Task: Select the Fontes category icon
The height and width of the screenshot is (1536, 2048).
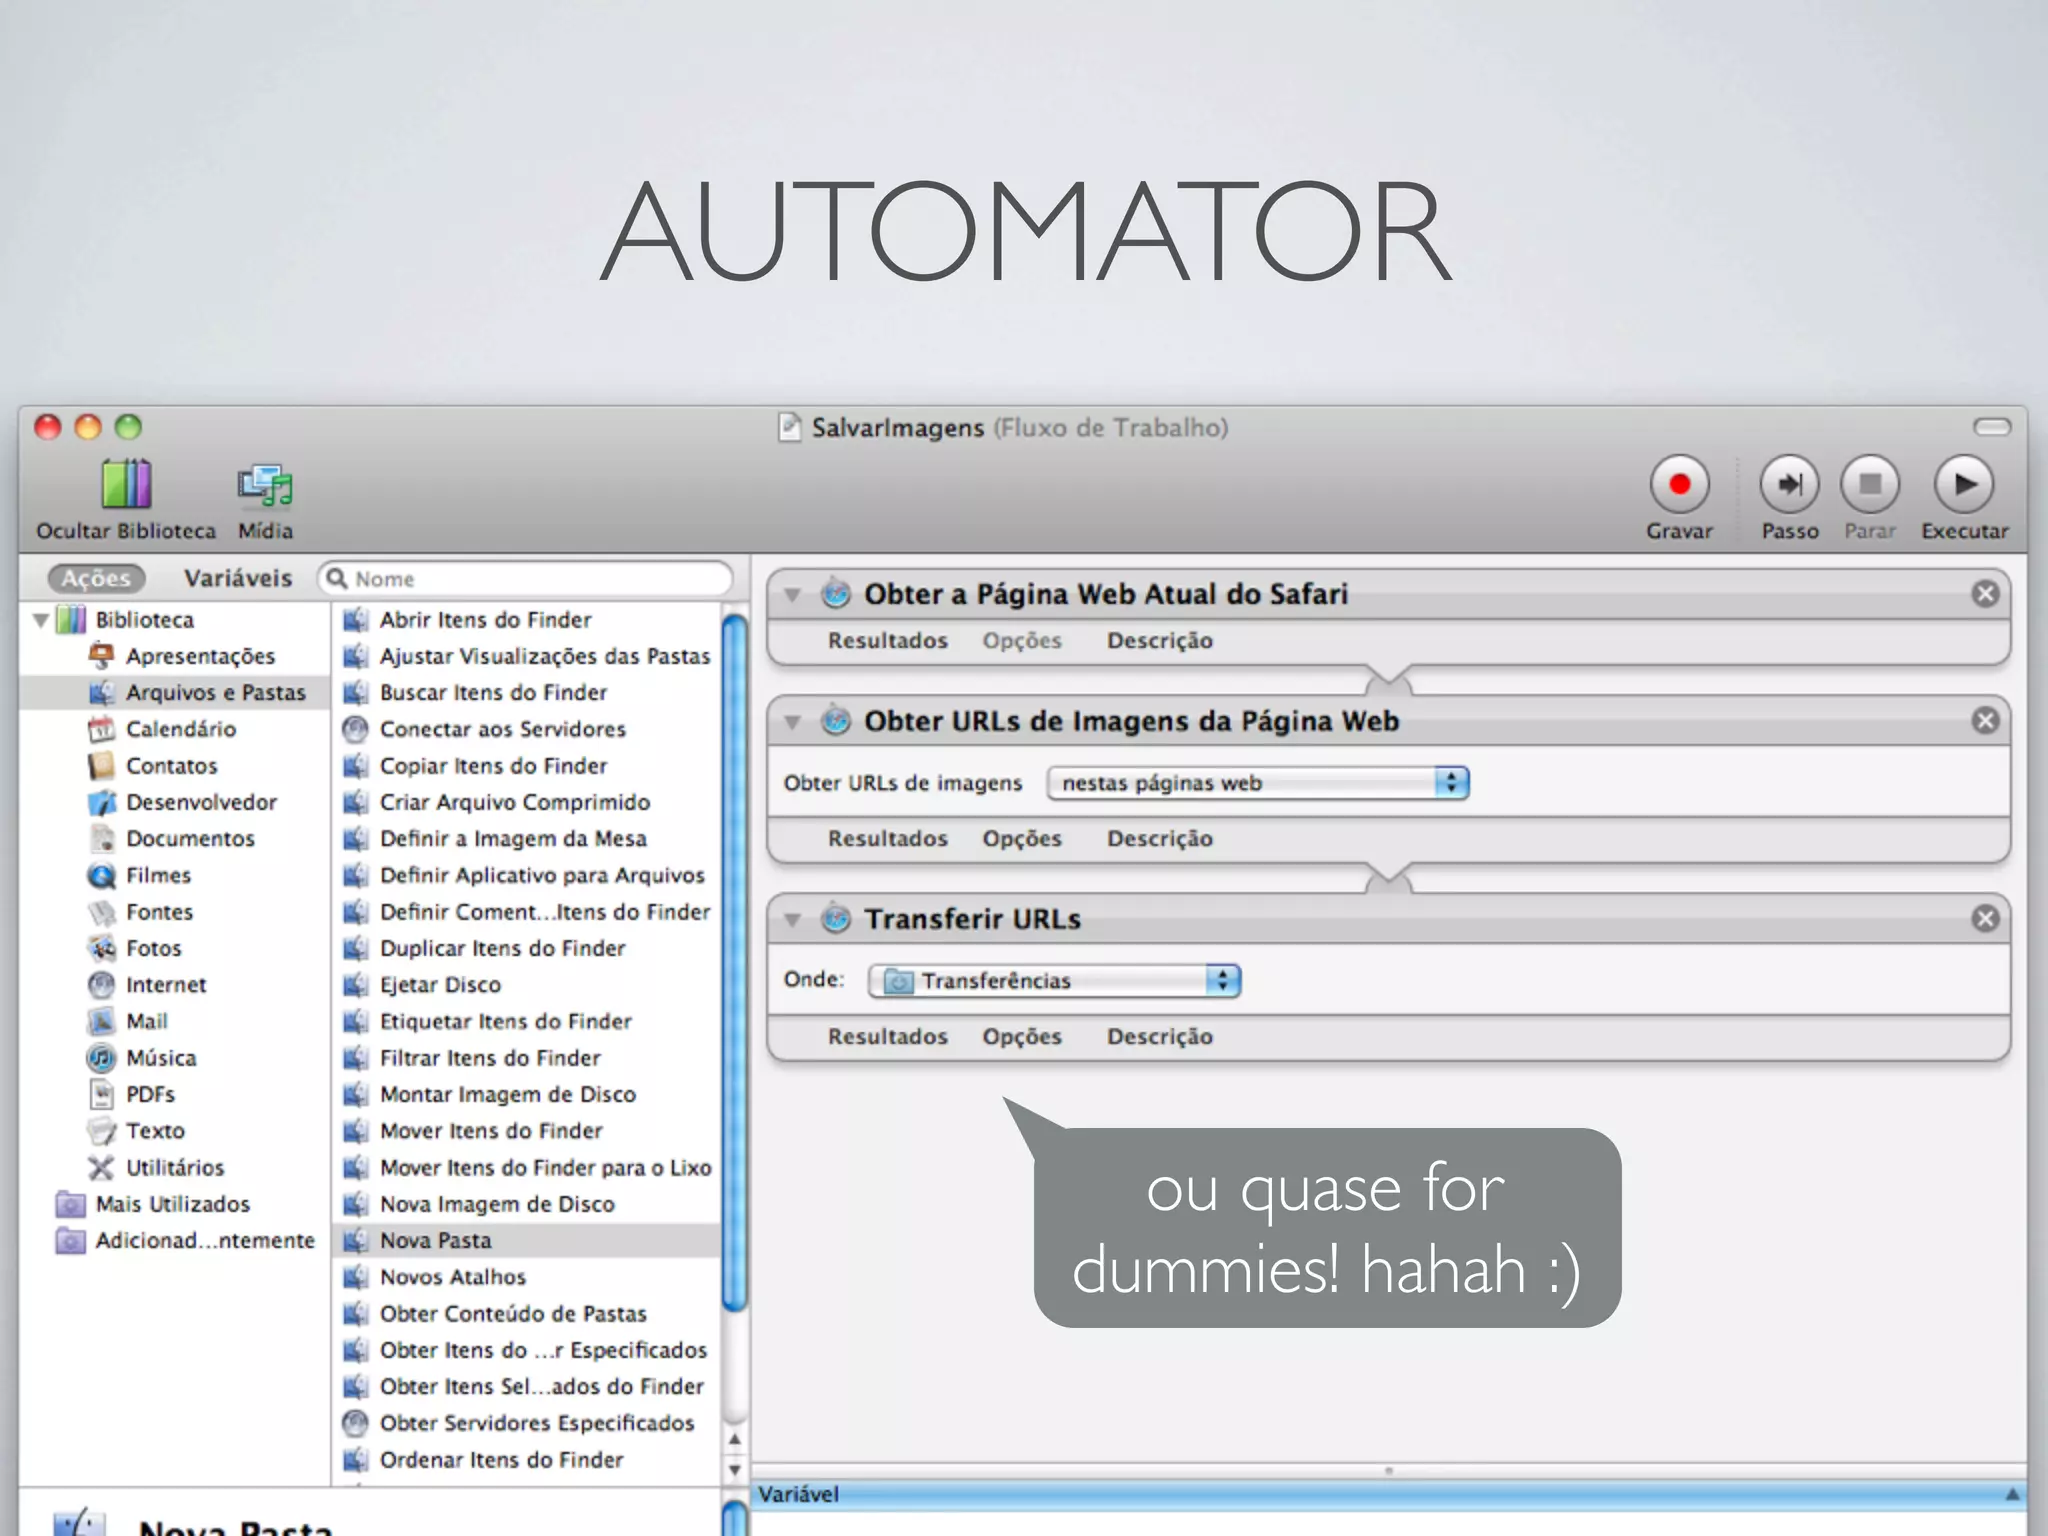Action: click(101, 912)
